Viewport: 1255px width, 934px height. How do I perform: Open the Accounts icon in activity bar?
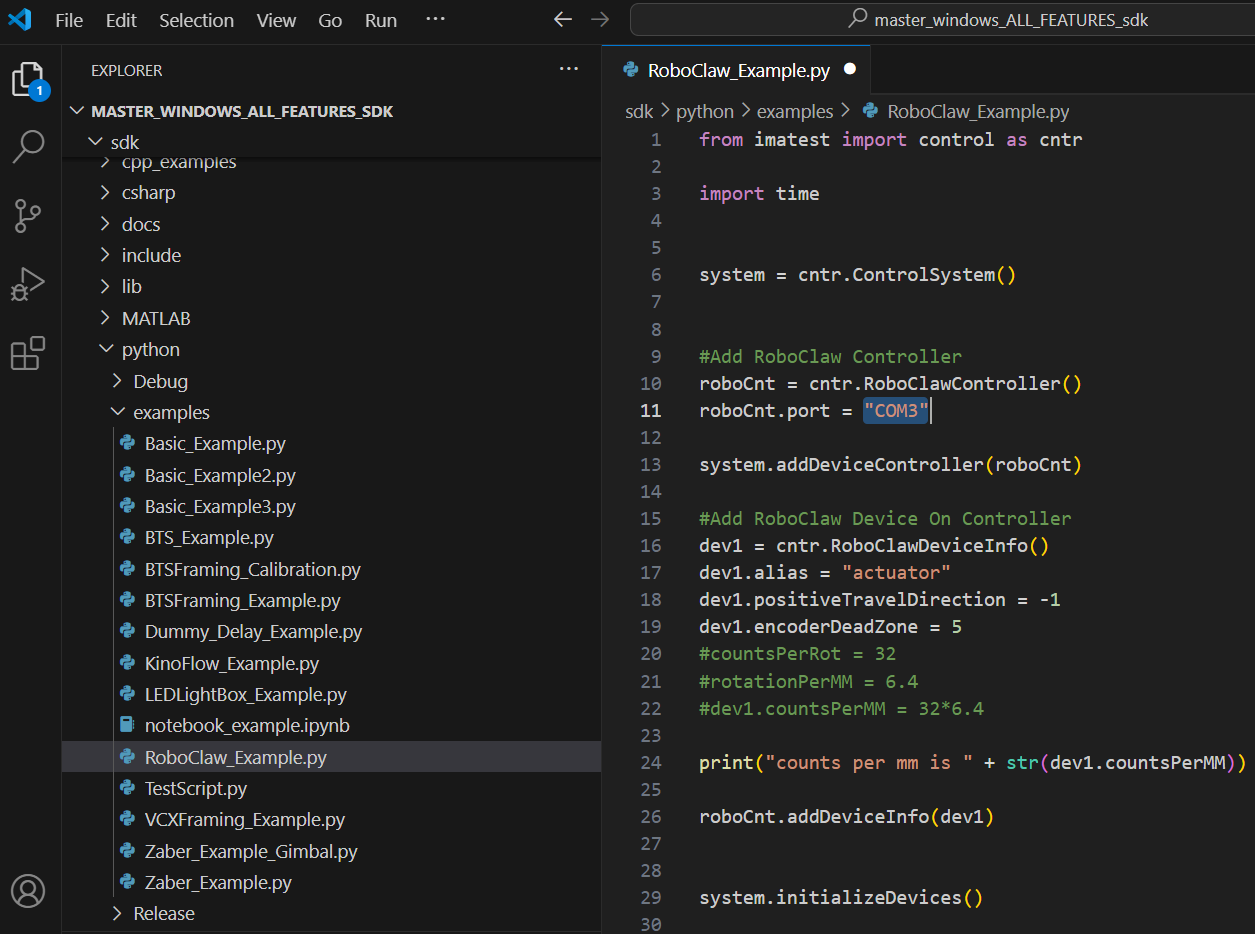coord(28,890)
